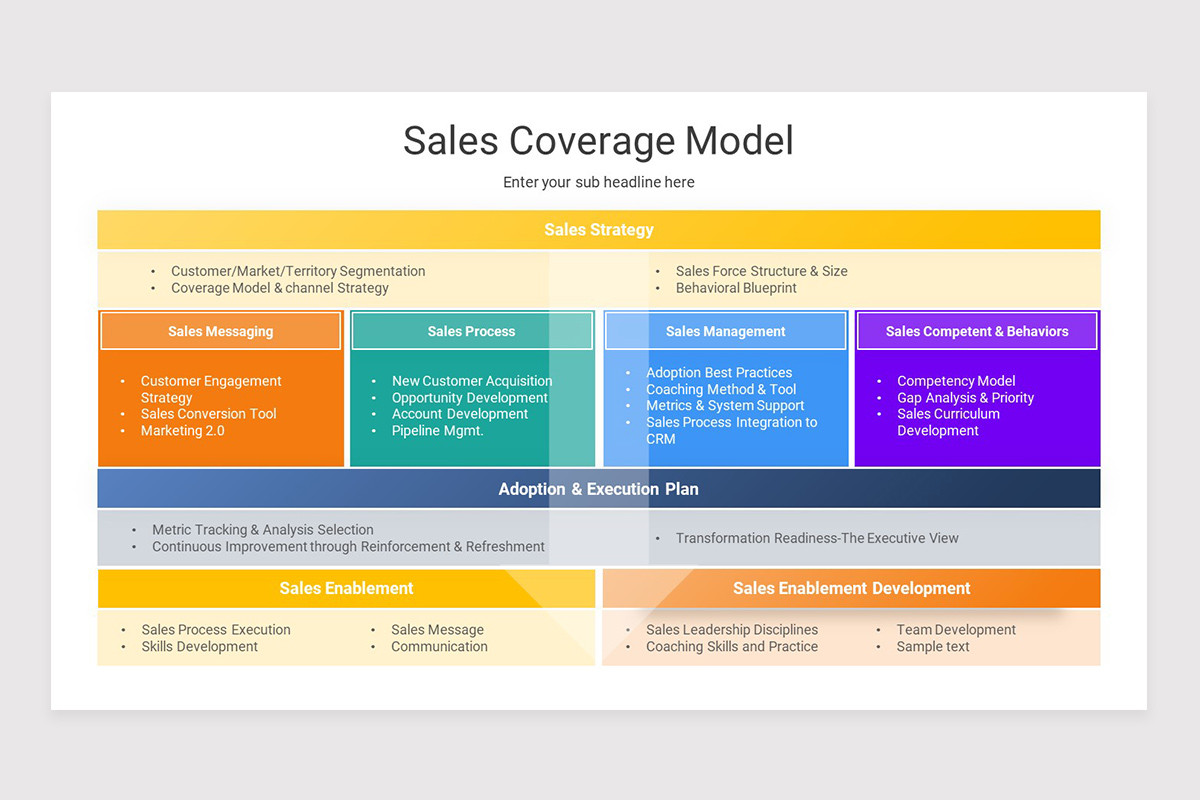Click the Sales Process Integration to CRM bullet
Image resolution: width=1200 pixels, height=800 pixels.
731,422
